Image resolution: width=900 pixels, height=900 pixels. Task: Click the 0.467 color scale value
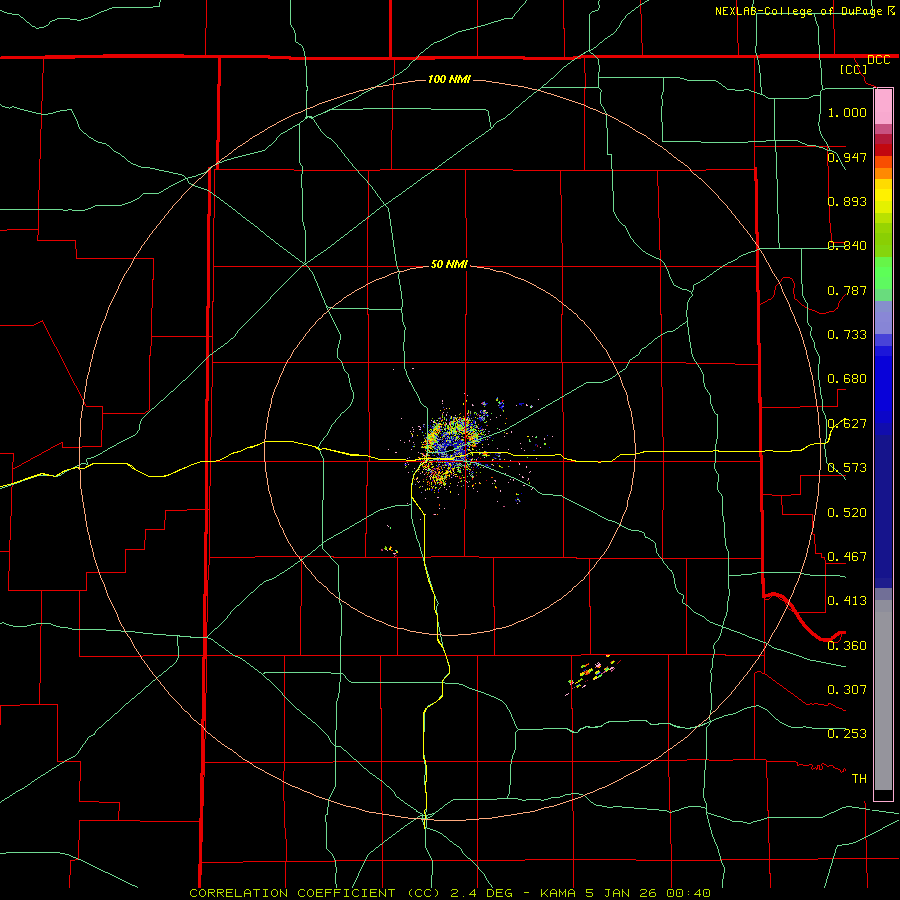(x=847, y=557)
